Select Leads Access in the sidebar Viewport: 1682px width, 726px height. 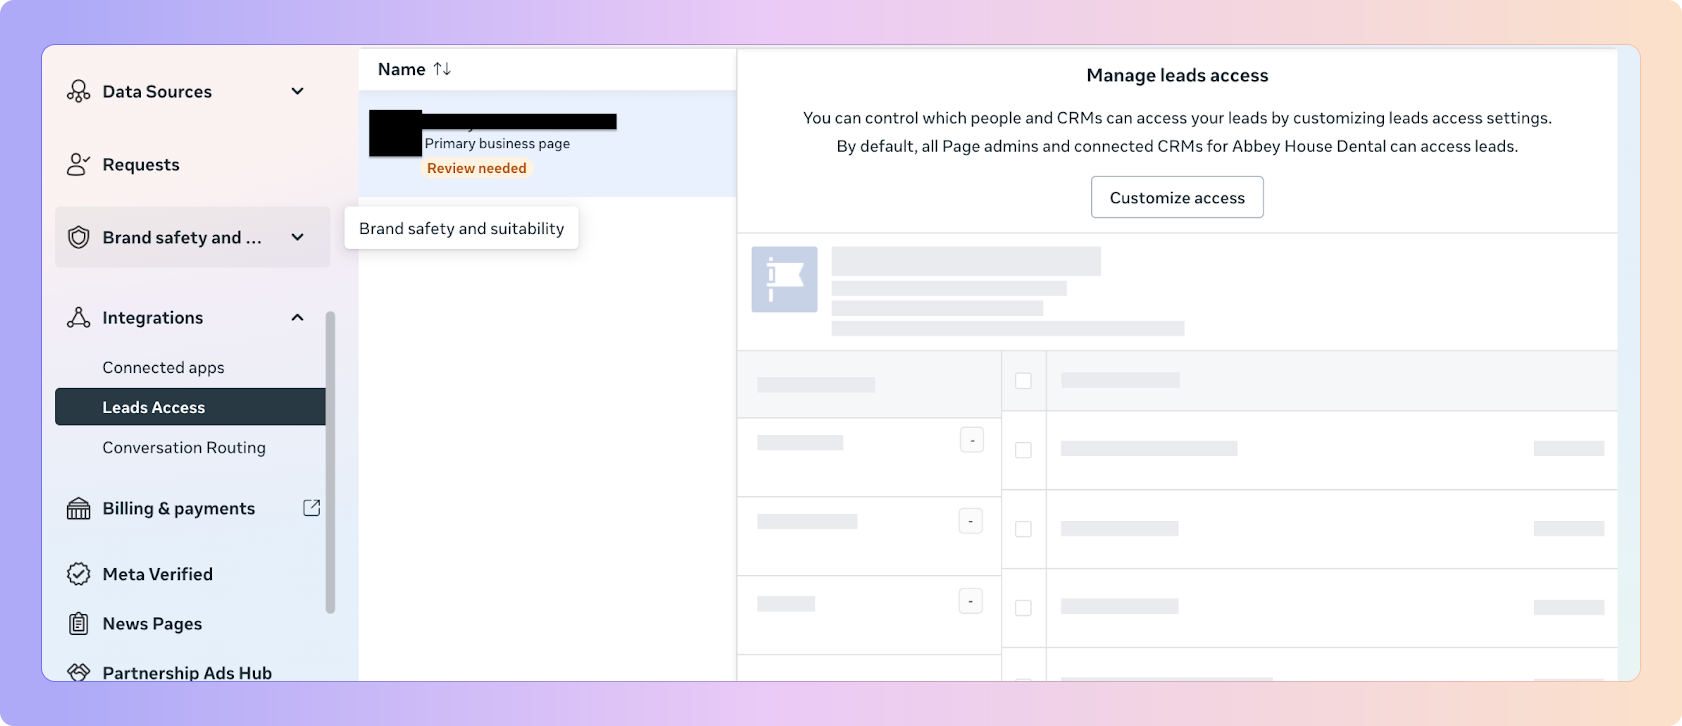point(190,407)
